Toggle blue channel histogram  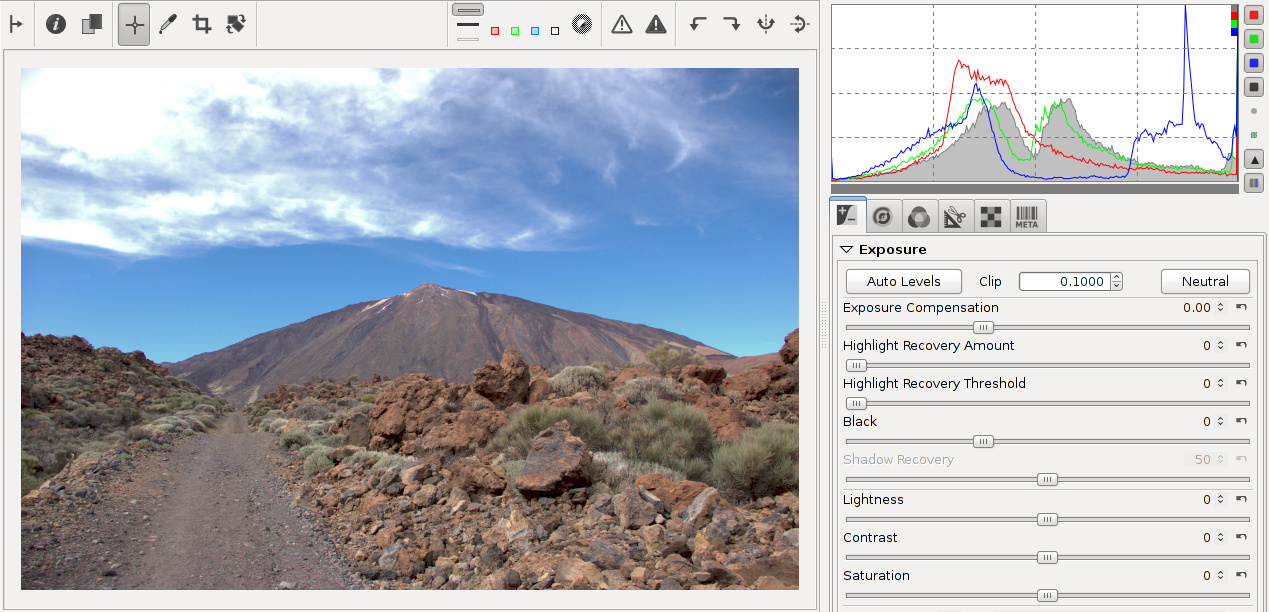pos(1253,63)
